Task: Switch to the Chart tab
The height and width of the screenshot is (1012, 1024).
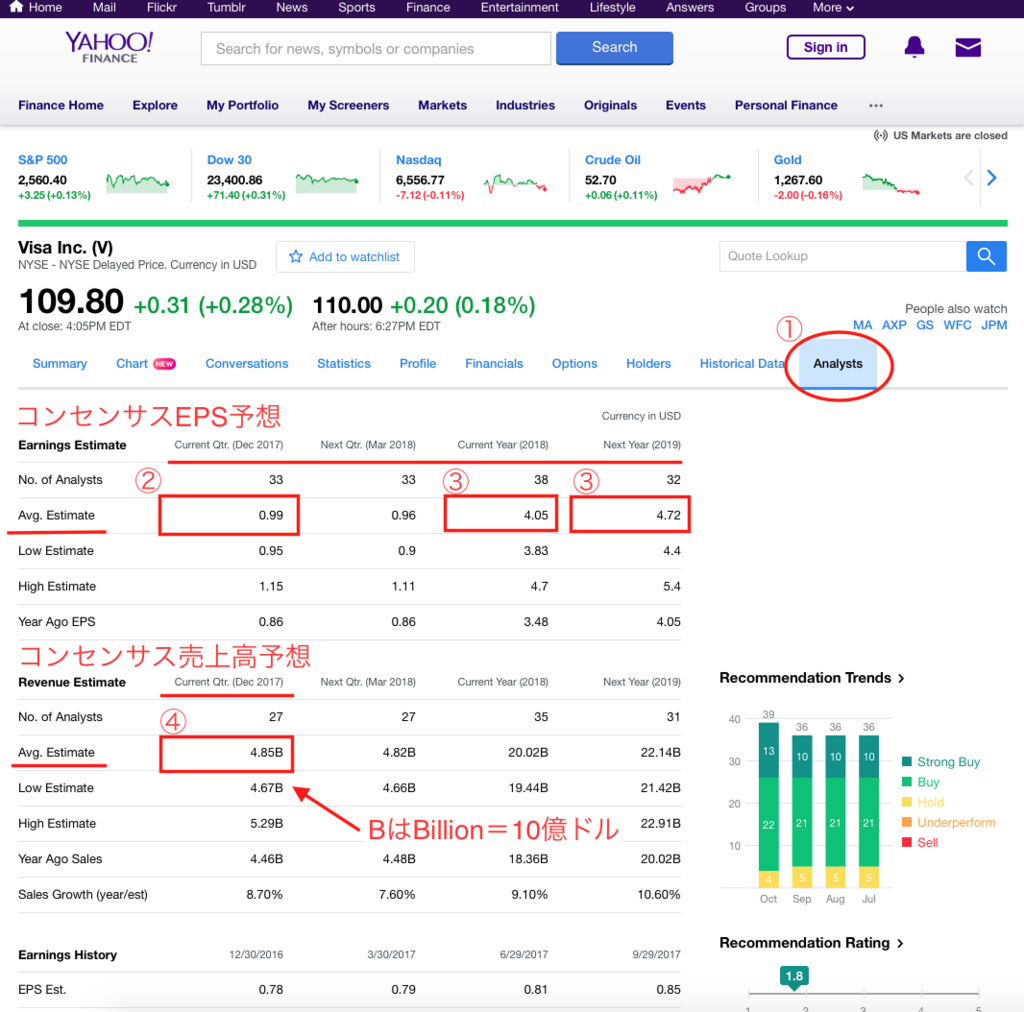Action: pos(132,364)
